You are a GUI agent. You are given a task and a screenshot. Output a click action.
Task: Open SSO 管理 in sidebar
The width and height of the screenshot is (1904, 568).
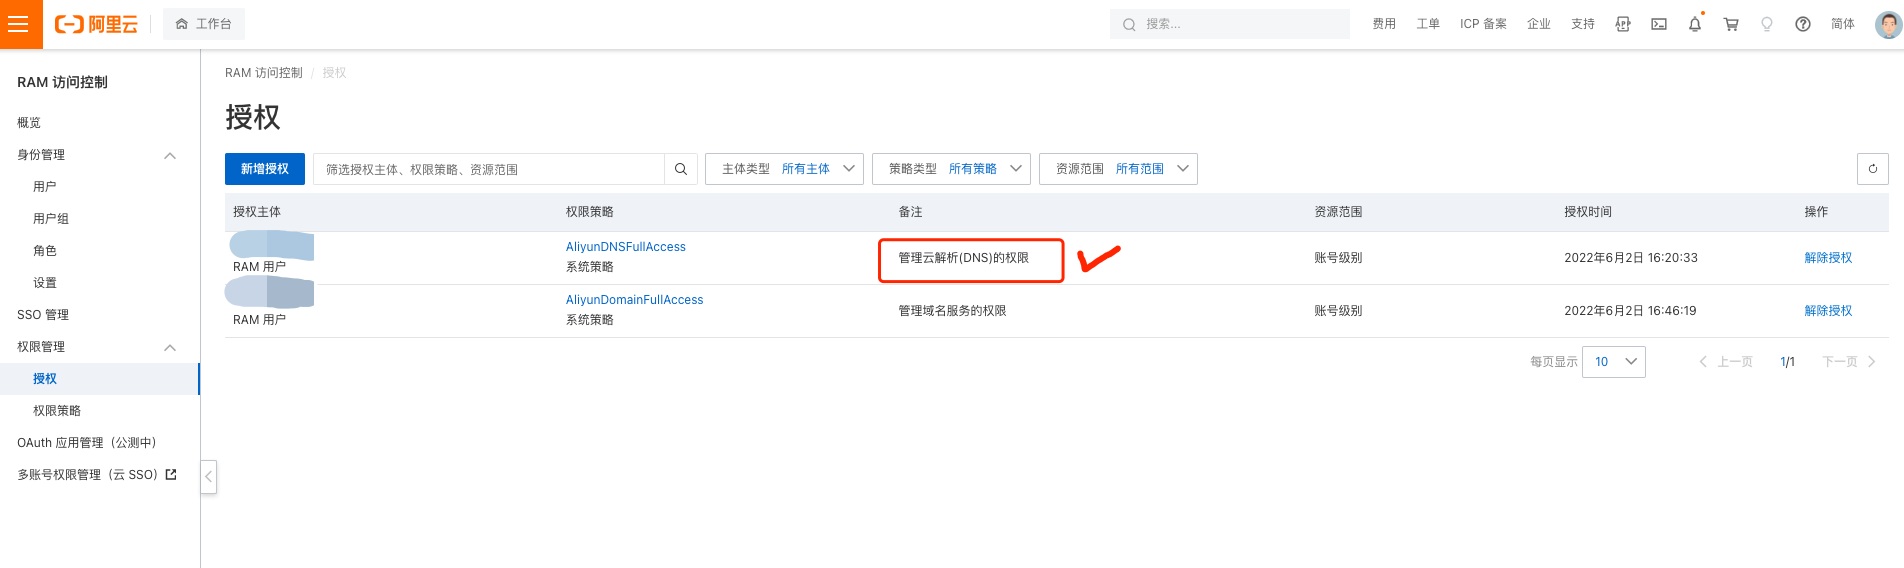[x=43, y=314]
